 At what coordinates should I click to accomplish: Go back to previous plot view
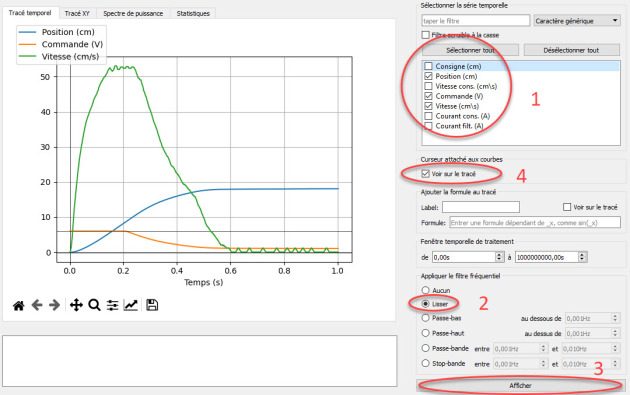point(37,305)
